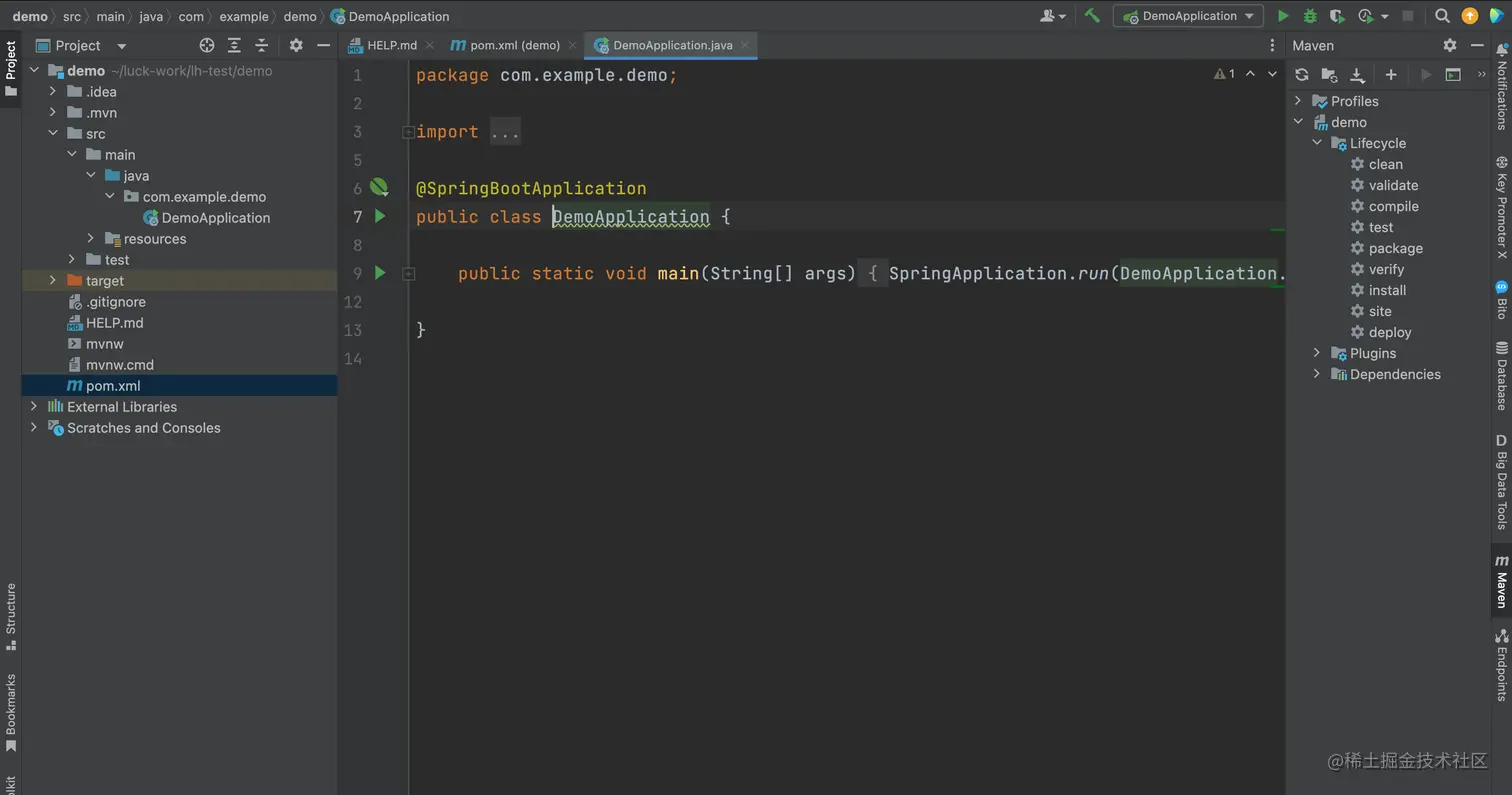Collapse the src folder

[x=53, y=133]
